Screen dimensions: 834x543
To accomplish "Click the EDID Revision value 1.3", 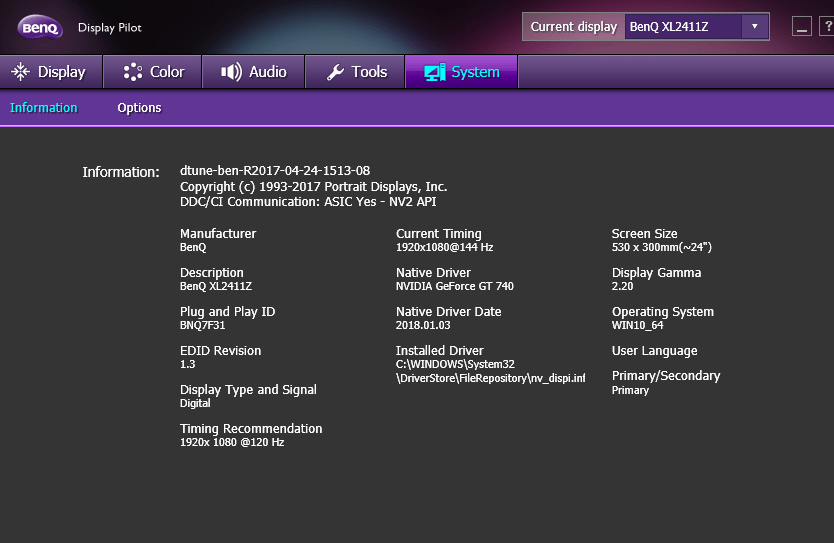I will click(187, 364).
